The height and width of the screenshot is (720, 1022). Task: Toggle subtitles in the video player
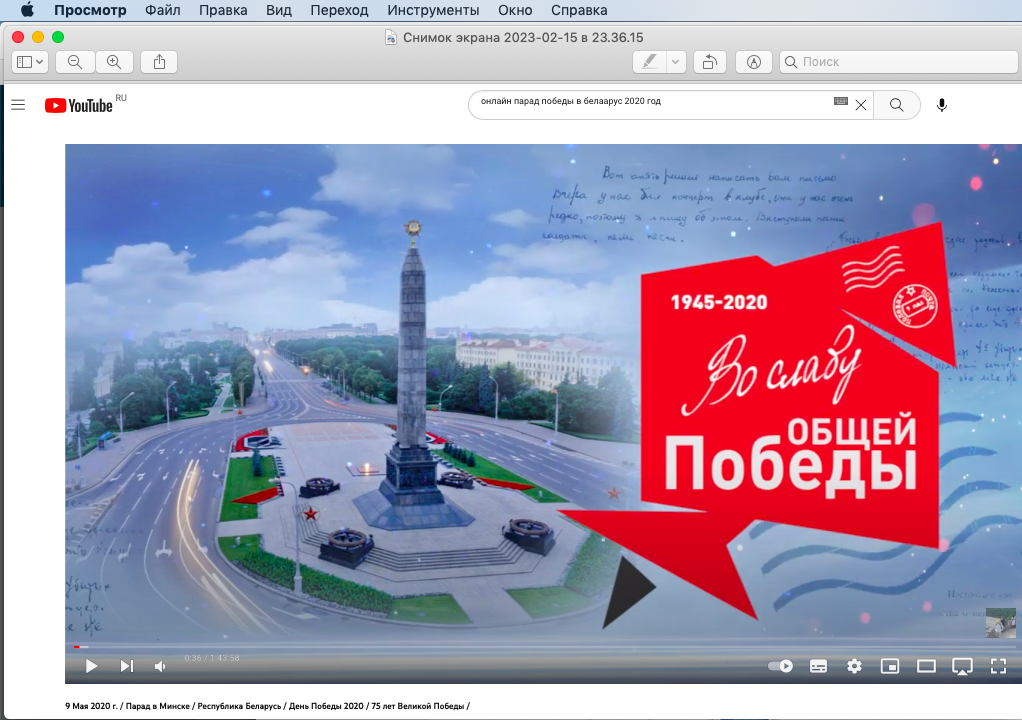click(818, 666)
